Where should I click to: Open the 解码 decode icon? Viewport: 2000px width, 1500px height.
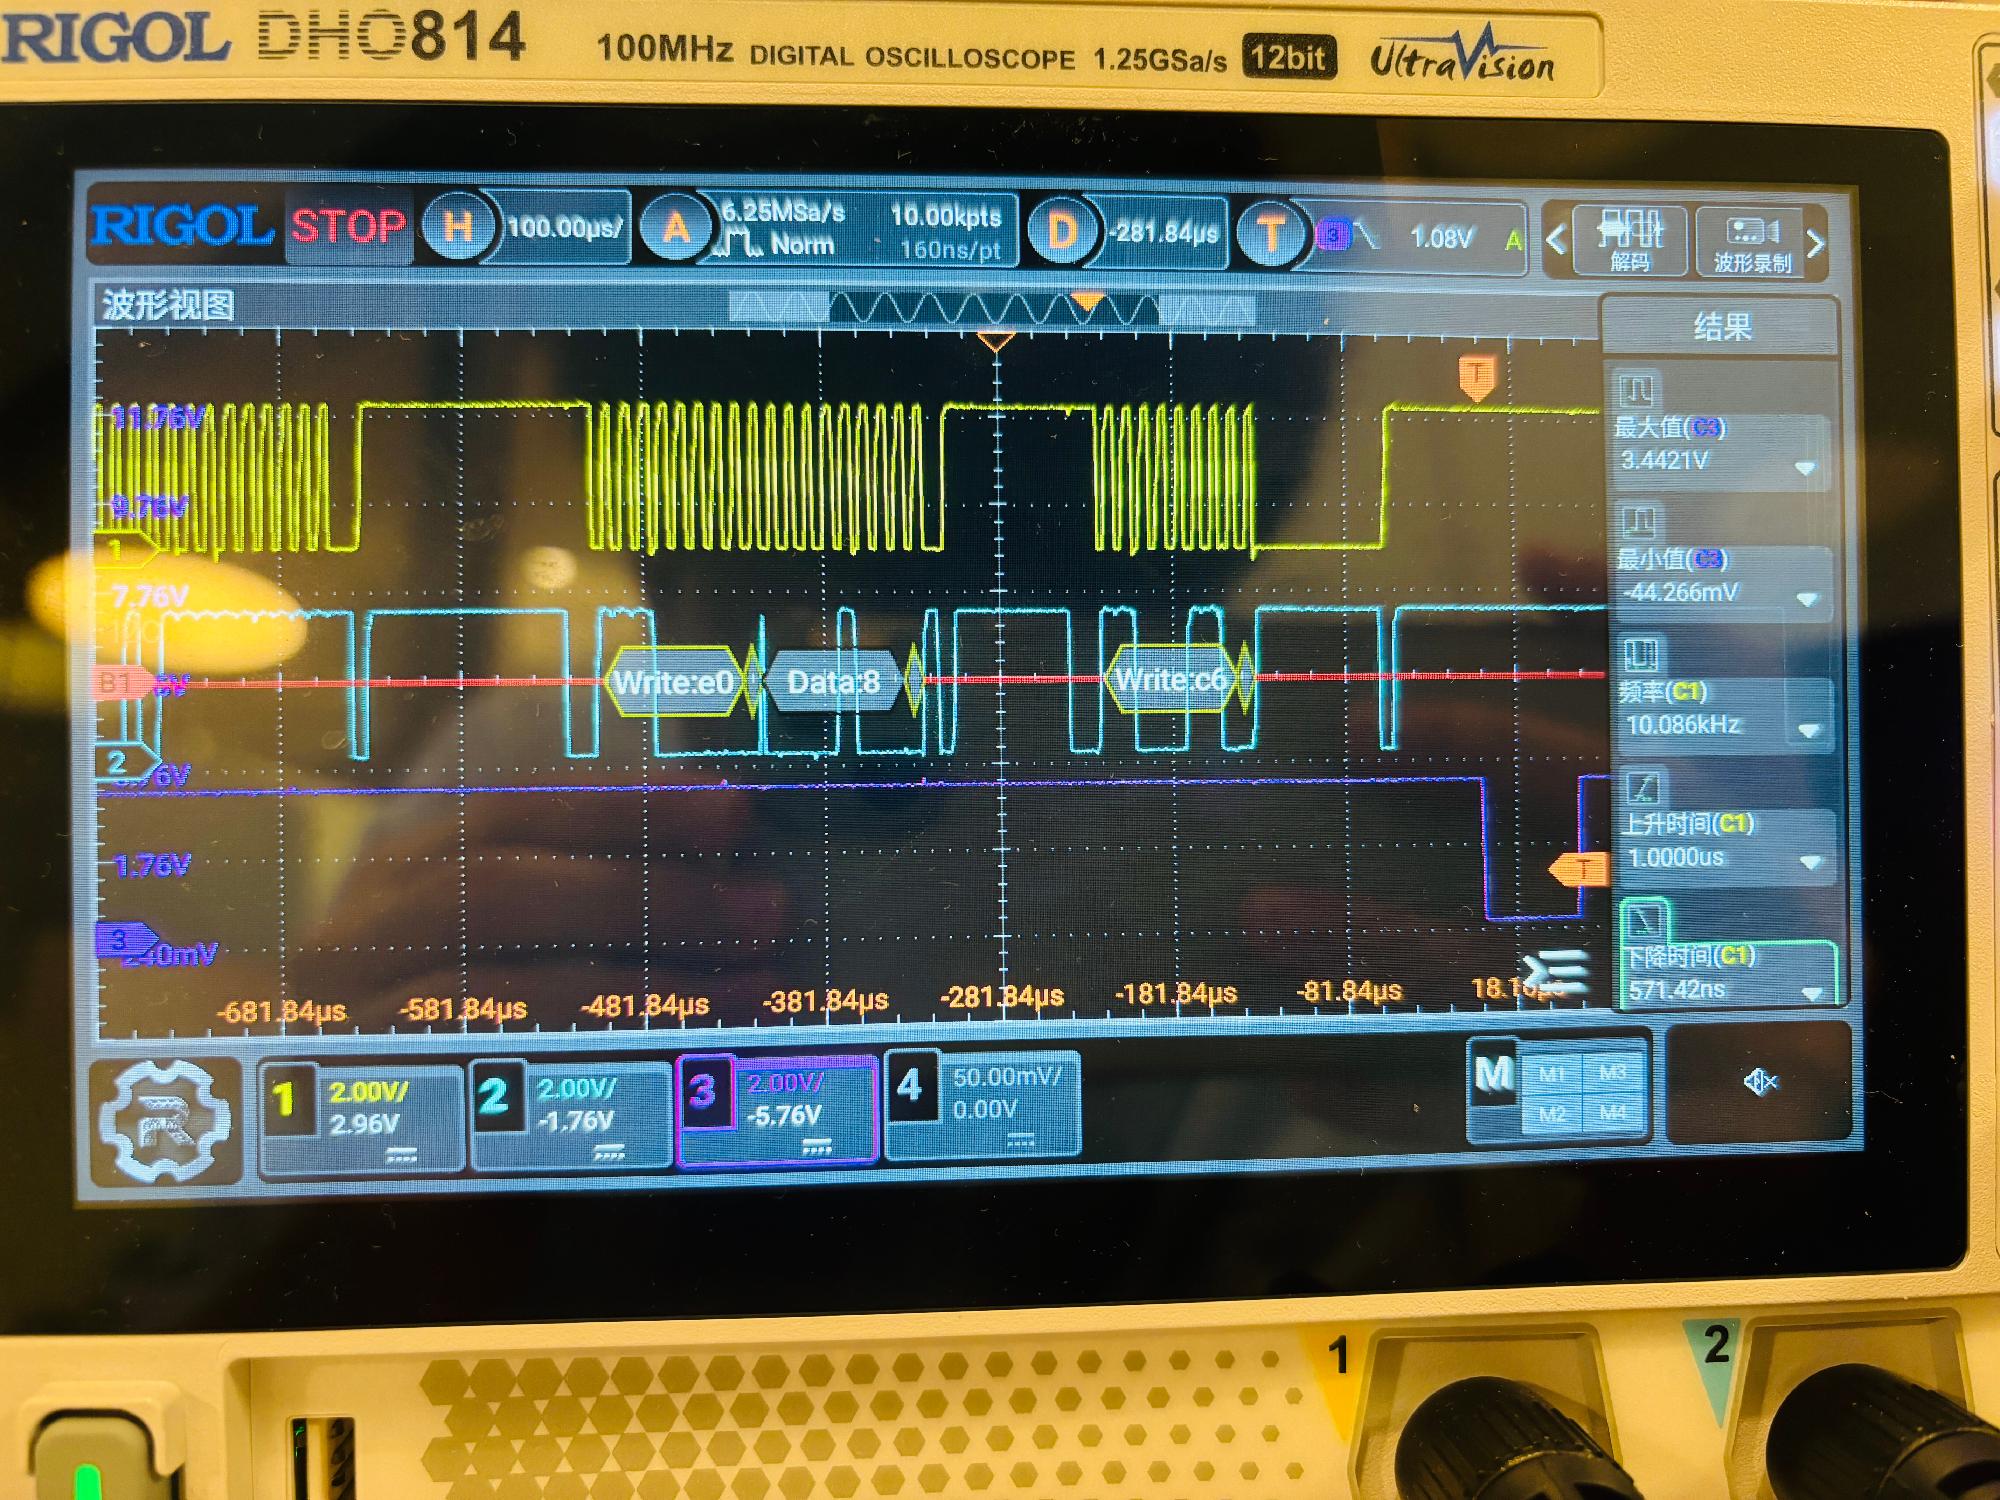coord(1629,241)
